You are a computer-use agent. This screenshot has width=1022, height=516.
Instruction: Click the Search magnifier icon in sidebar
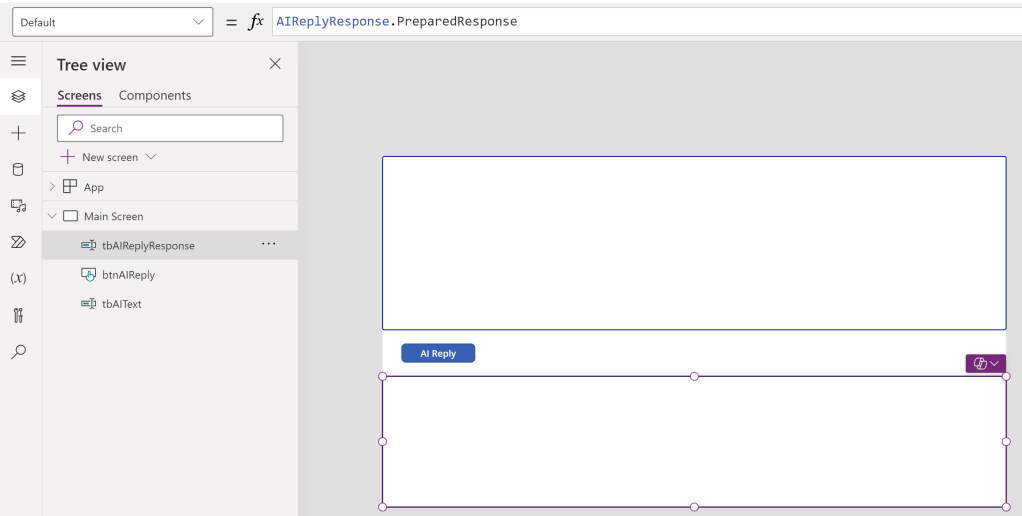click(18, 352)
